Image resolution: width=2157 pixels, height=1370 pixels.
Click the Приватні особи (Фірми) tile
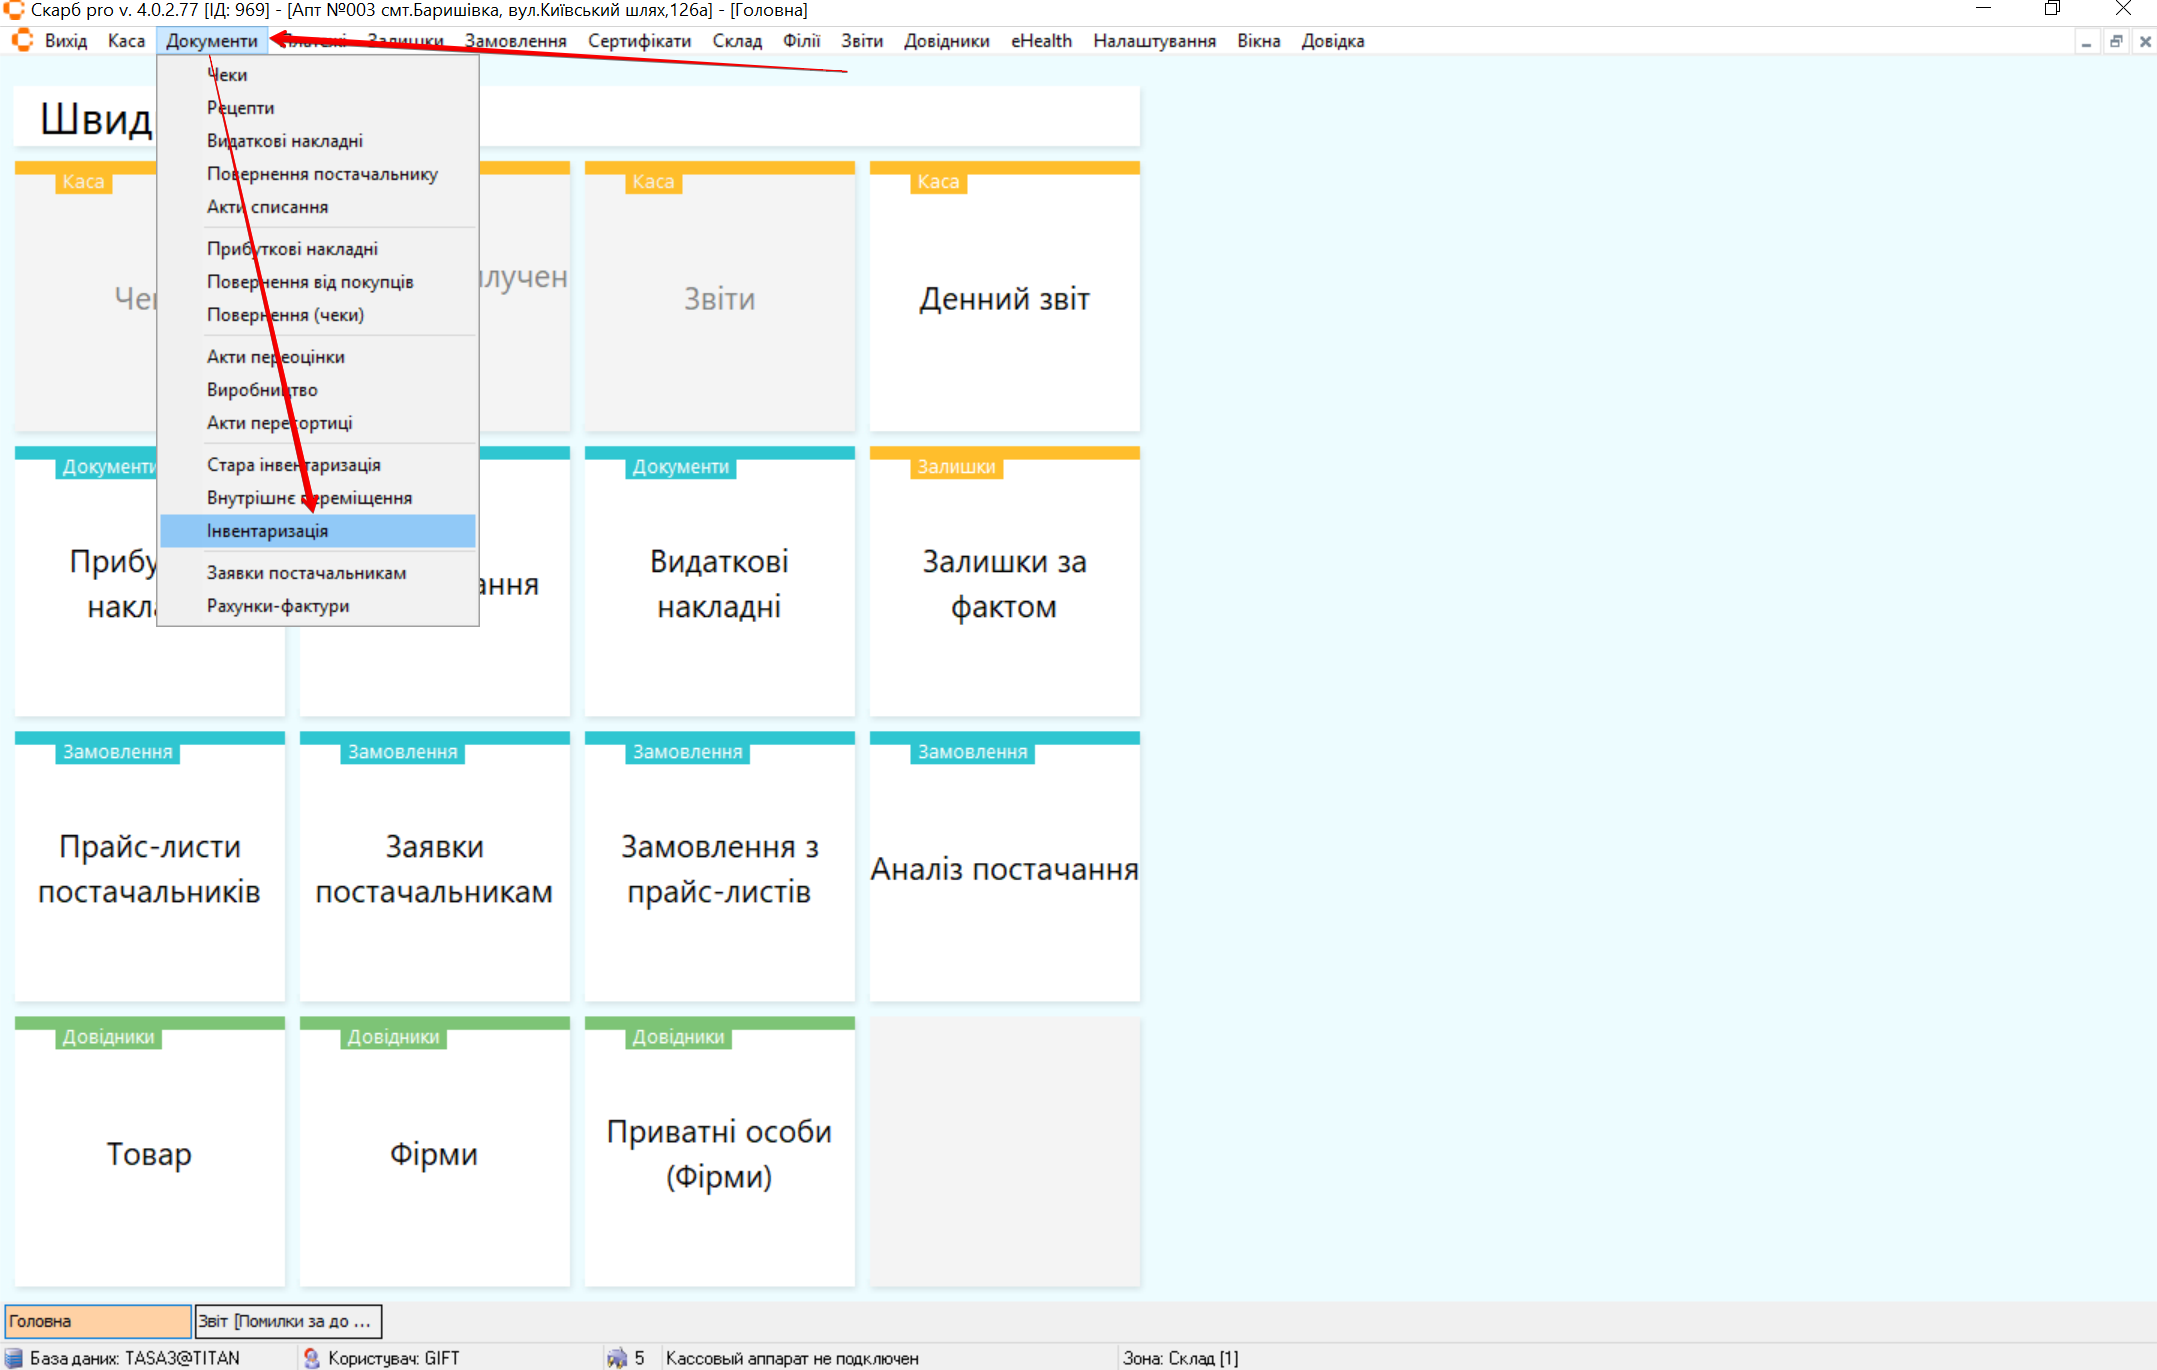click(x=719, y=1153)
